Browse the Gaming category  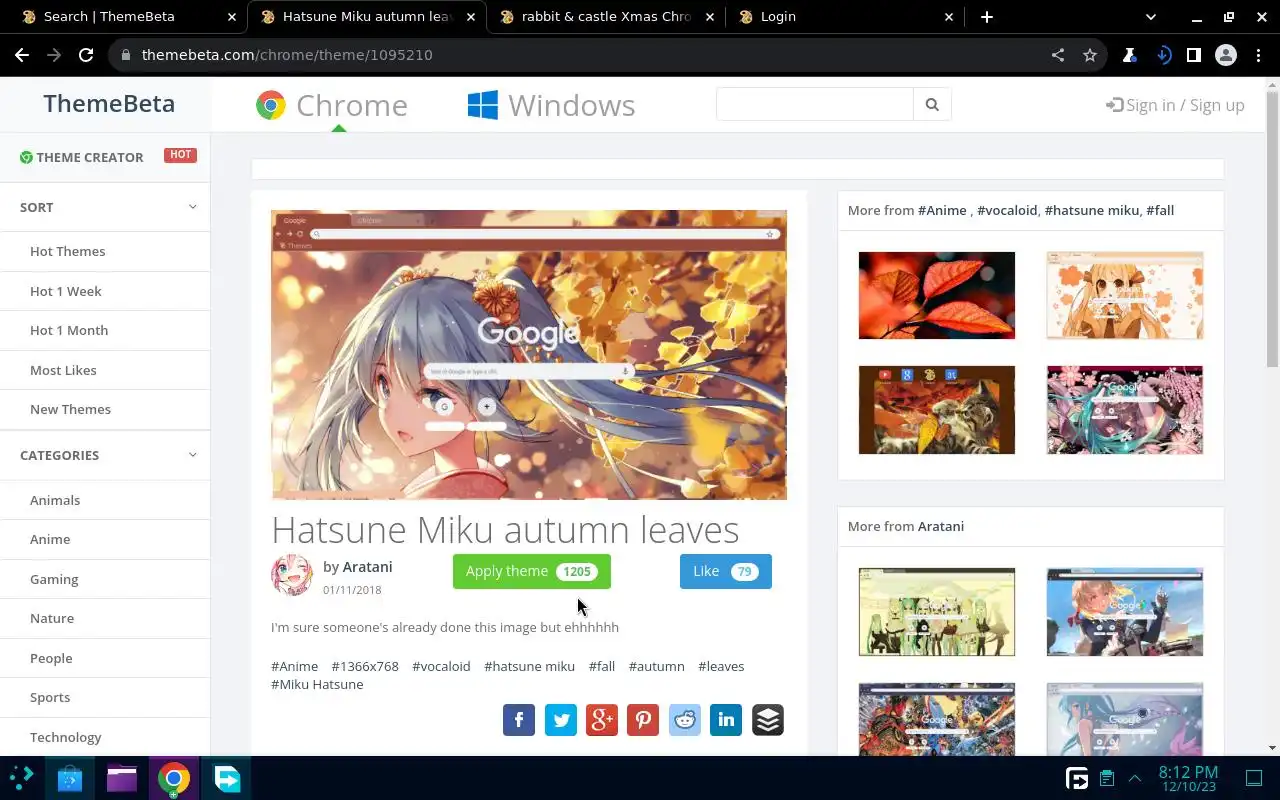(54, 579)
